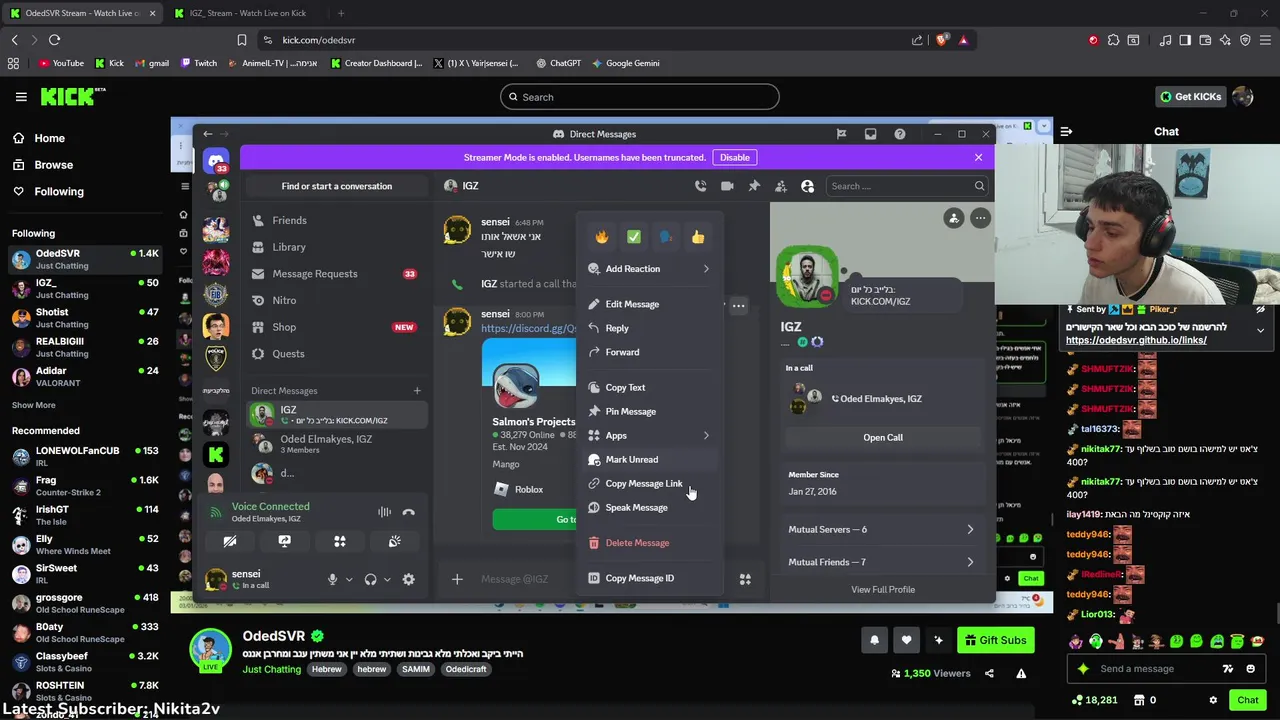1280x720 pixels.
Task: Disable Streamer Mode button
Action: (x=734, y=157)
